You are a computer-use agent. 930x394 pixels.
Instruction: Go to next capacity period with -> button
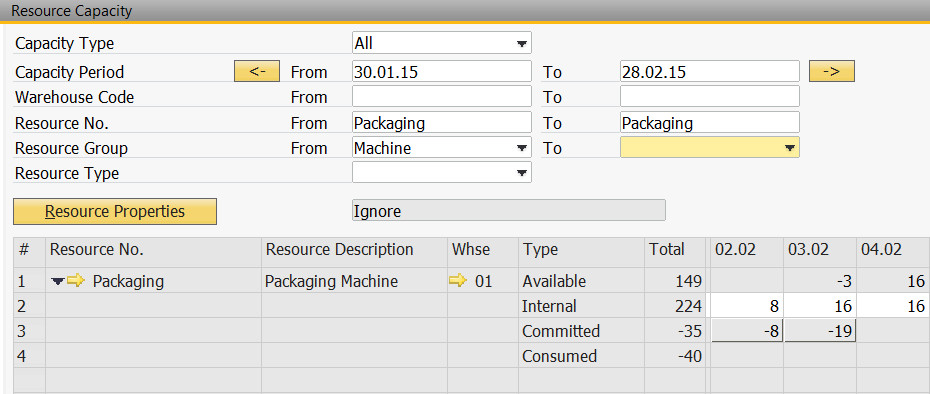tap(832, 71)
